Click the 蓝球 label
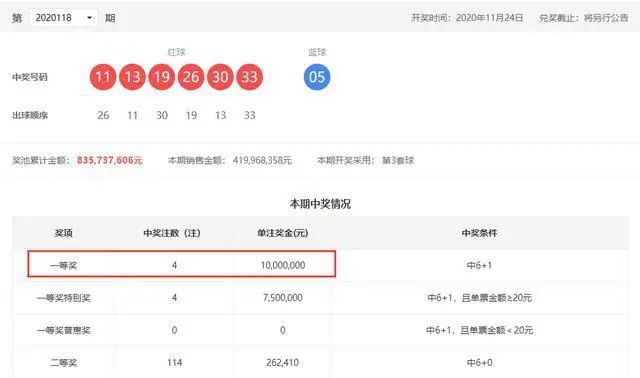Screen dimensions: 640x378 317,52
